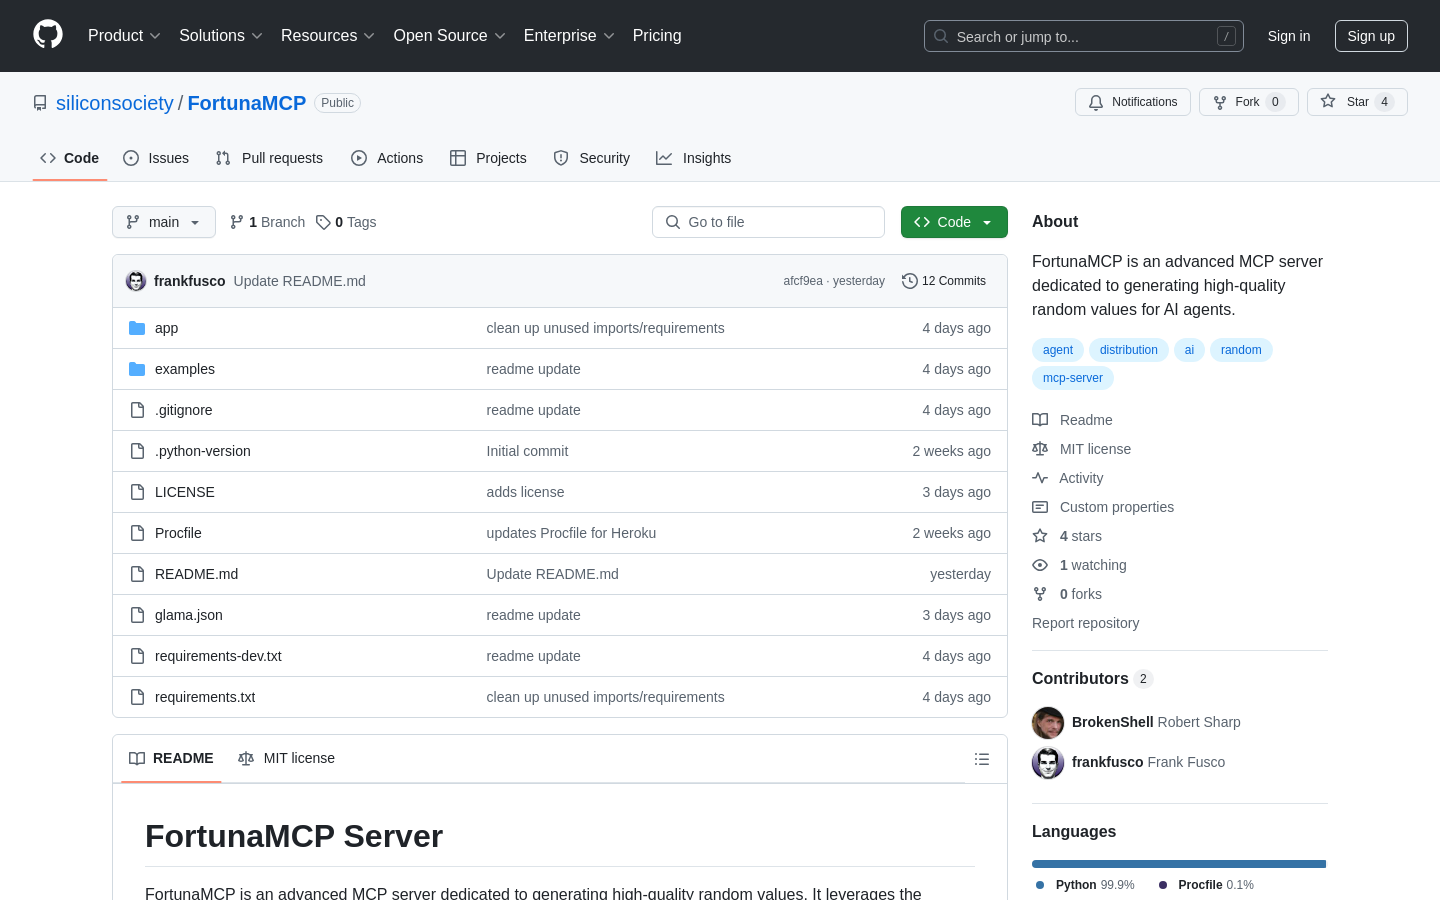Click the Sign in link
Screen dimensions: 1440x900
(x=1289, y=36)
